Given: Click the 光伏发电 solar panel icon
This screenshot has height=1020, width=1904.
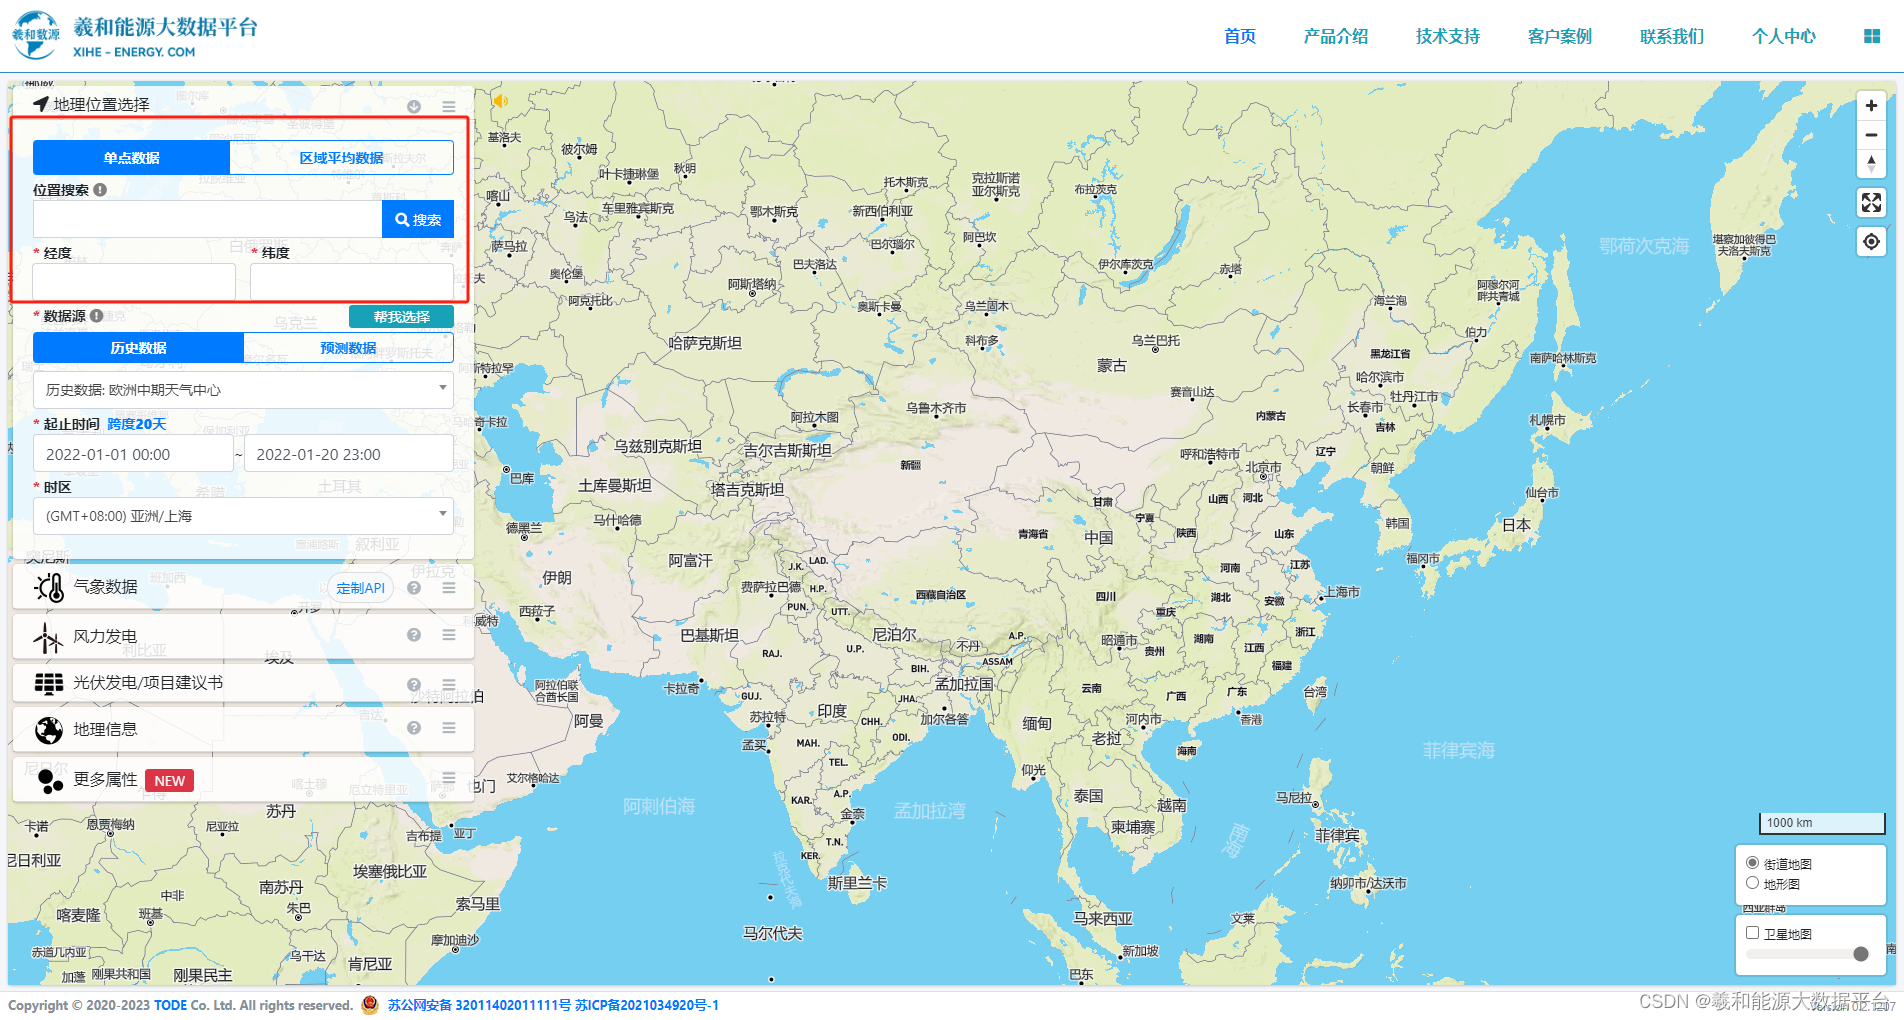Looking at the screenshot, I should click(47, 683).
